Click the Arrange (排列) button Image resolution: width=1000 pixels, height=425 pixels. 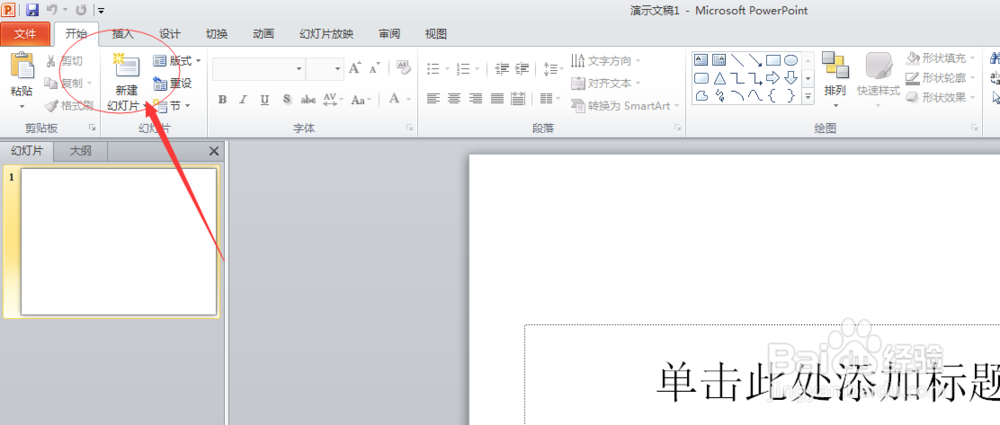click(x=835, y=80)
